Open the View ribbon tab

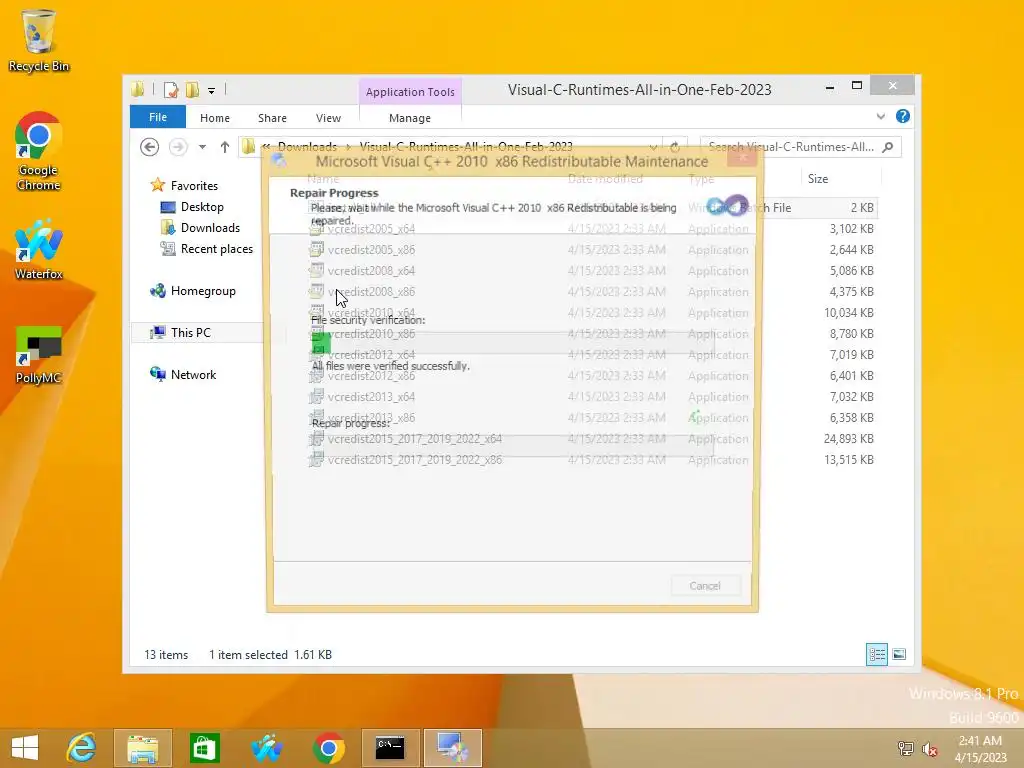point(328,118)
